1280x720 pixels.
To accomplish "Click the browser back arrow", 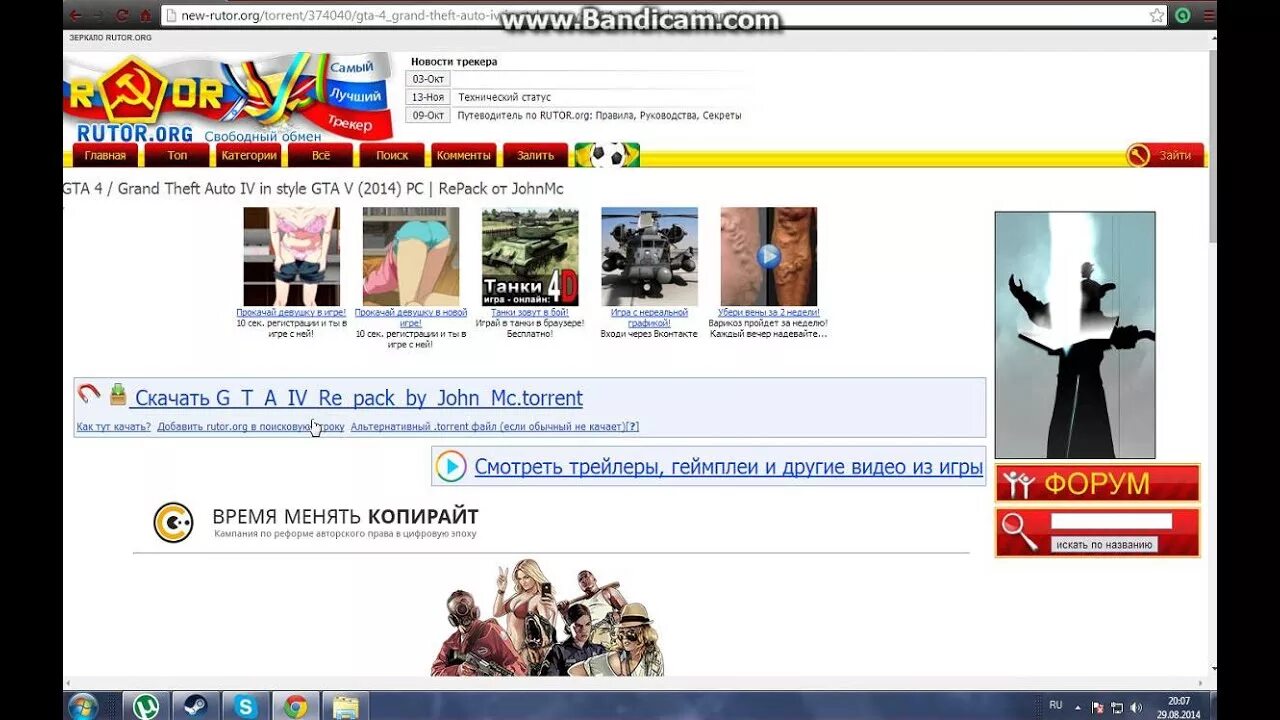I will coord(75,15).
